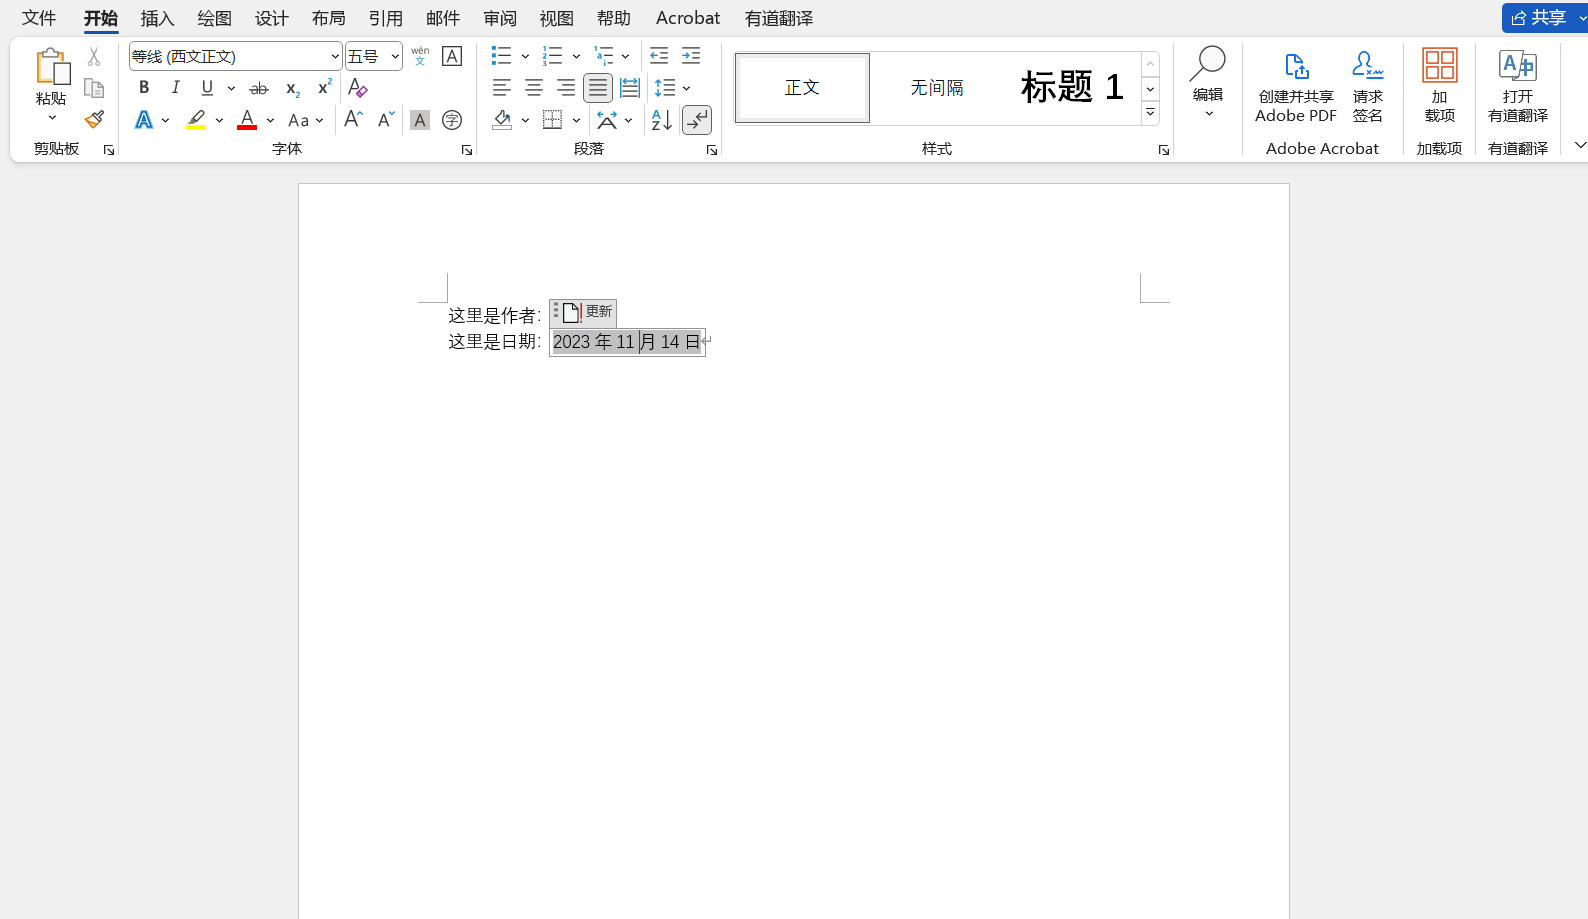1588x919 pixels.
Task: Toggle character shading
Action: pos(420,120)
